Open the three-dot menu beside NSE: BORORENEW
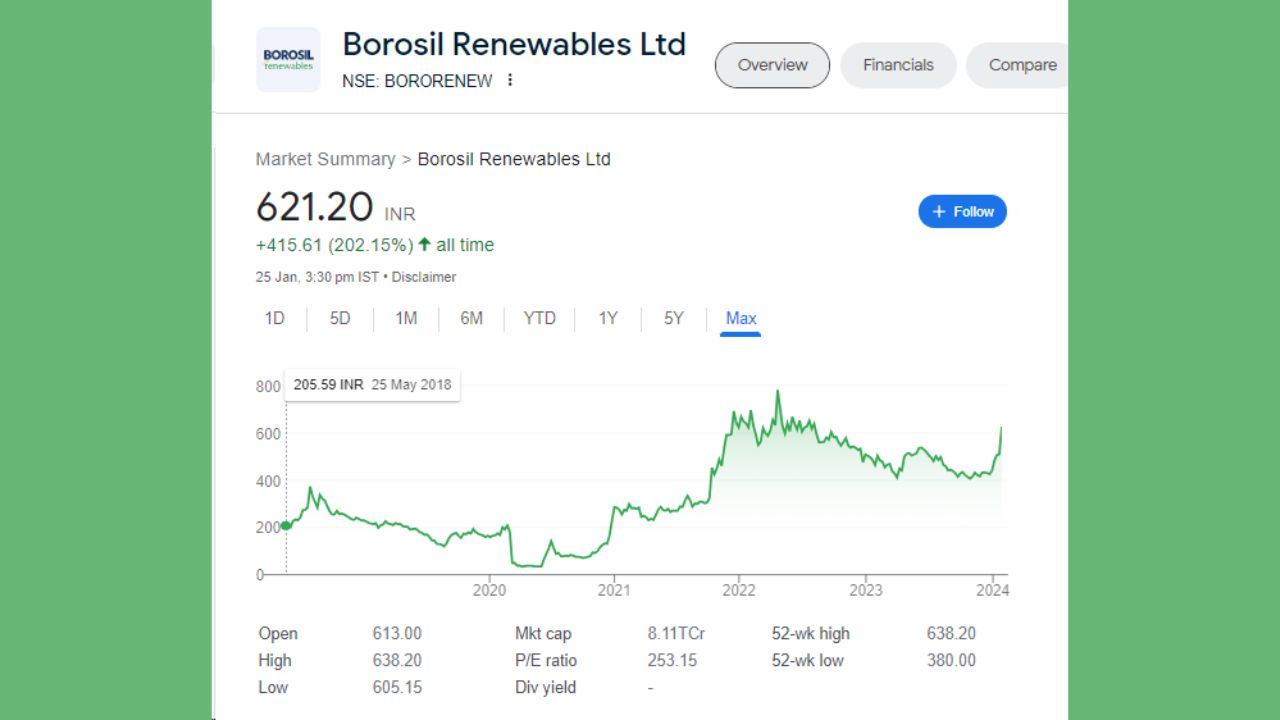Viewport: 1280px width, 720px height. (x=510, y=80)
